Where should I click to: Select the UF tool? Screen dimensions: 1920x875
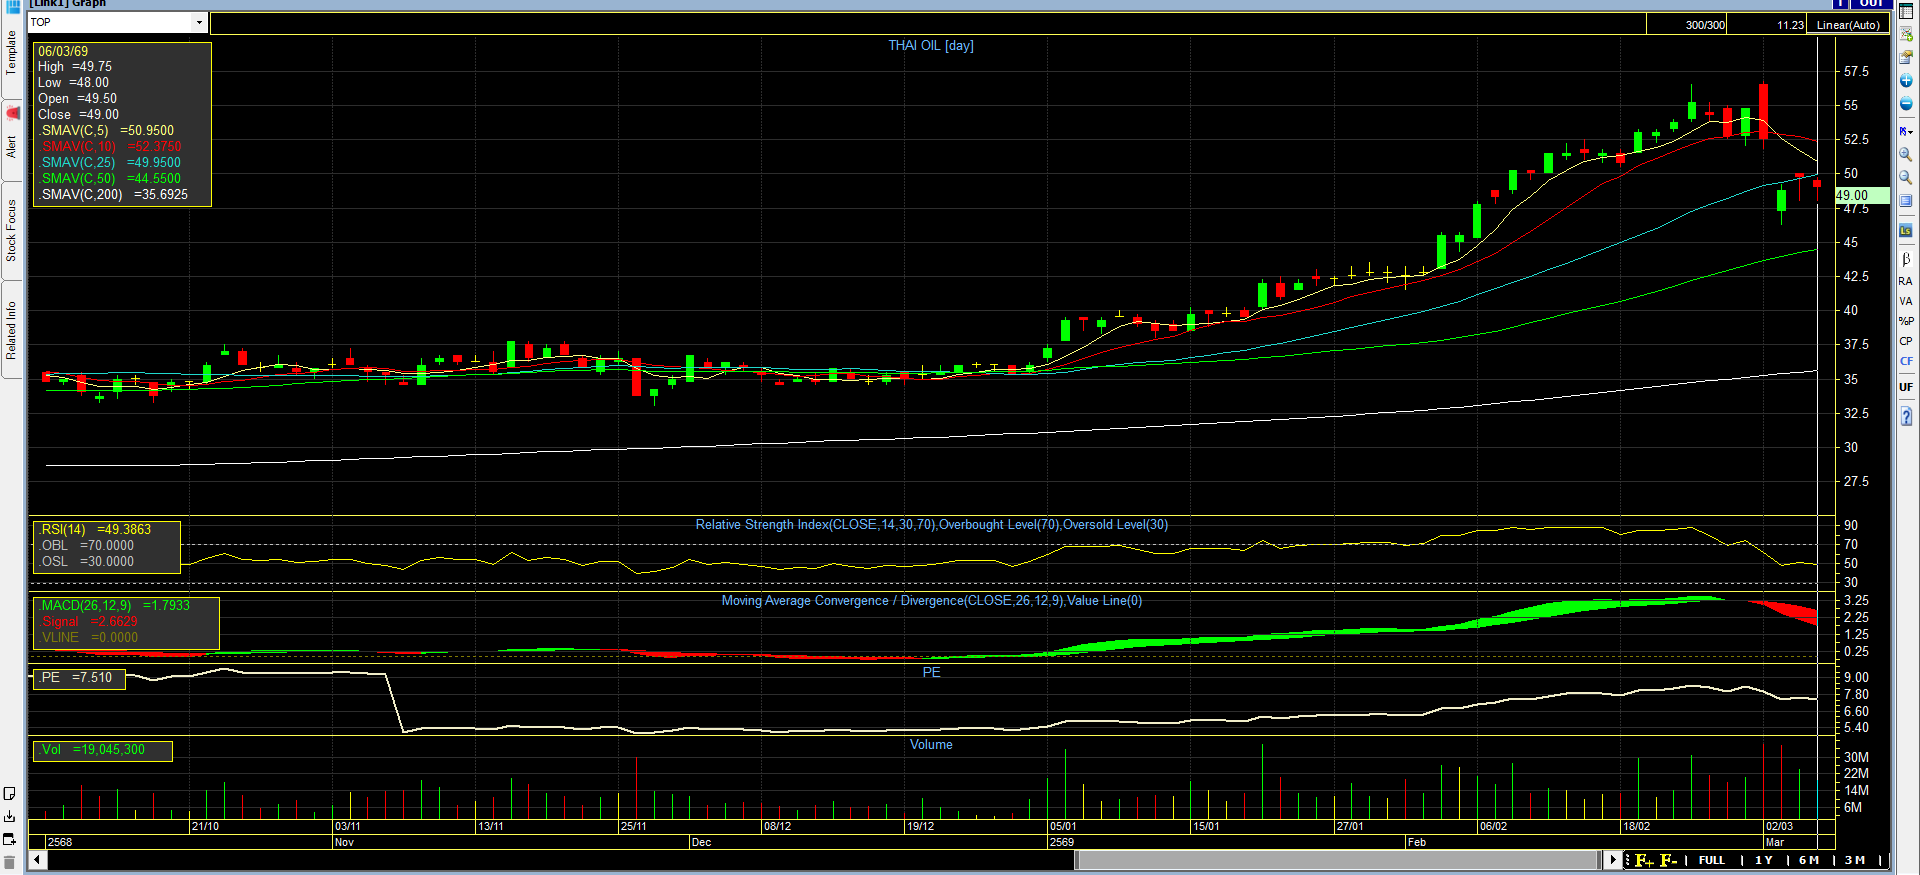tap(1906, 387)
